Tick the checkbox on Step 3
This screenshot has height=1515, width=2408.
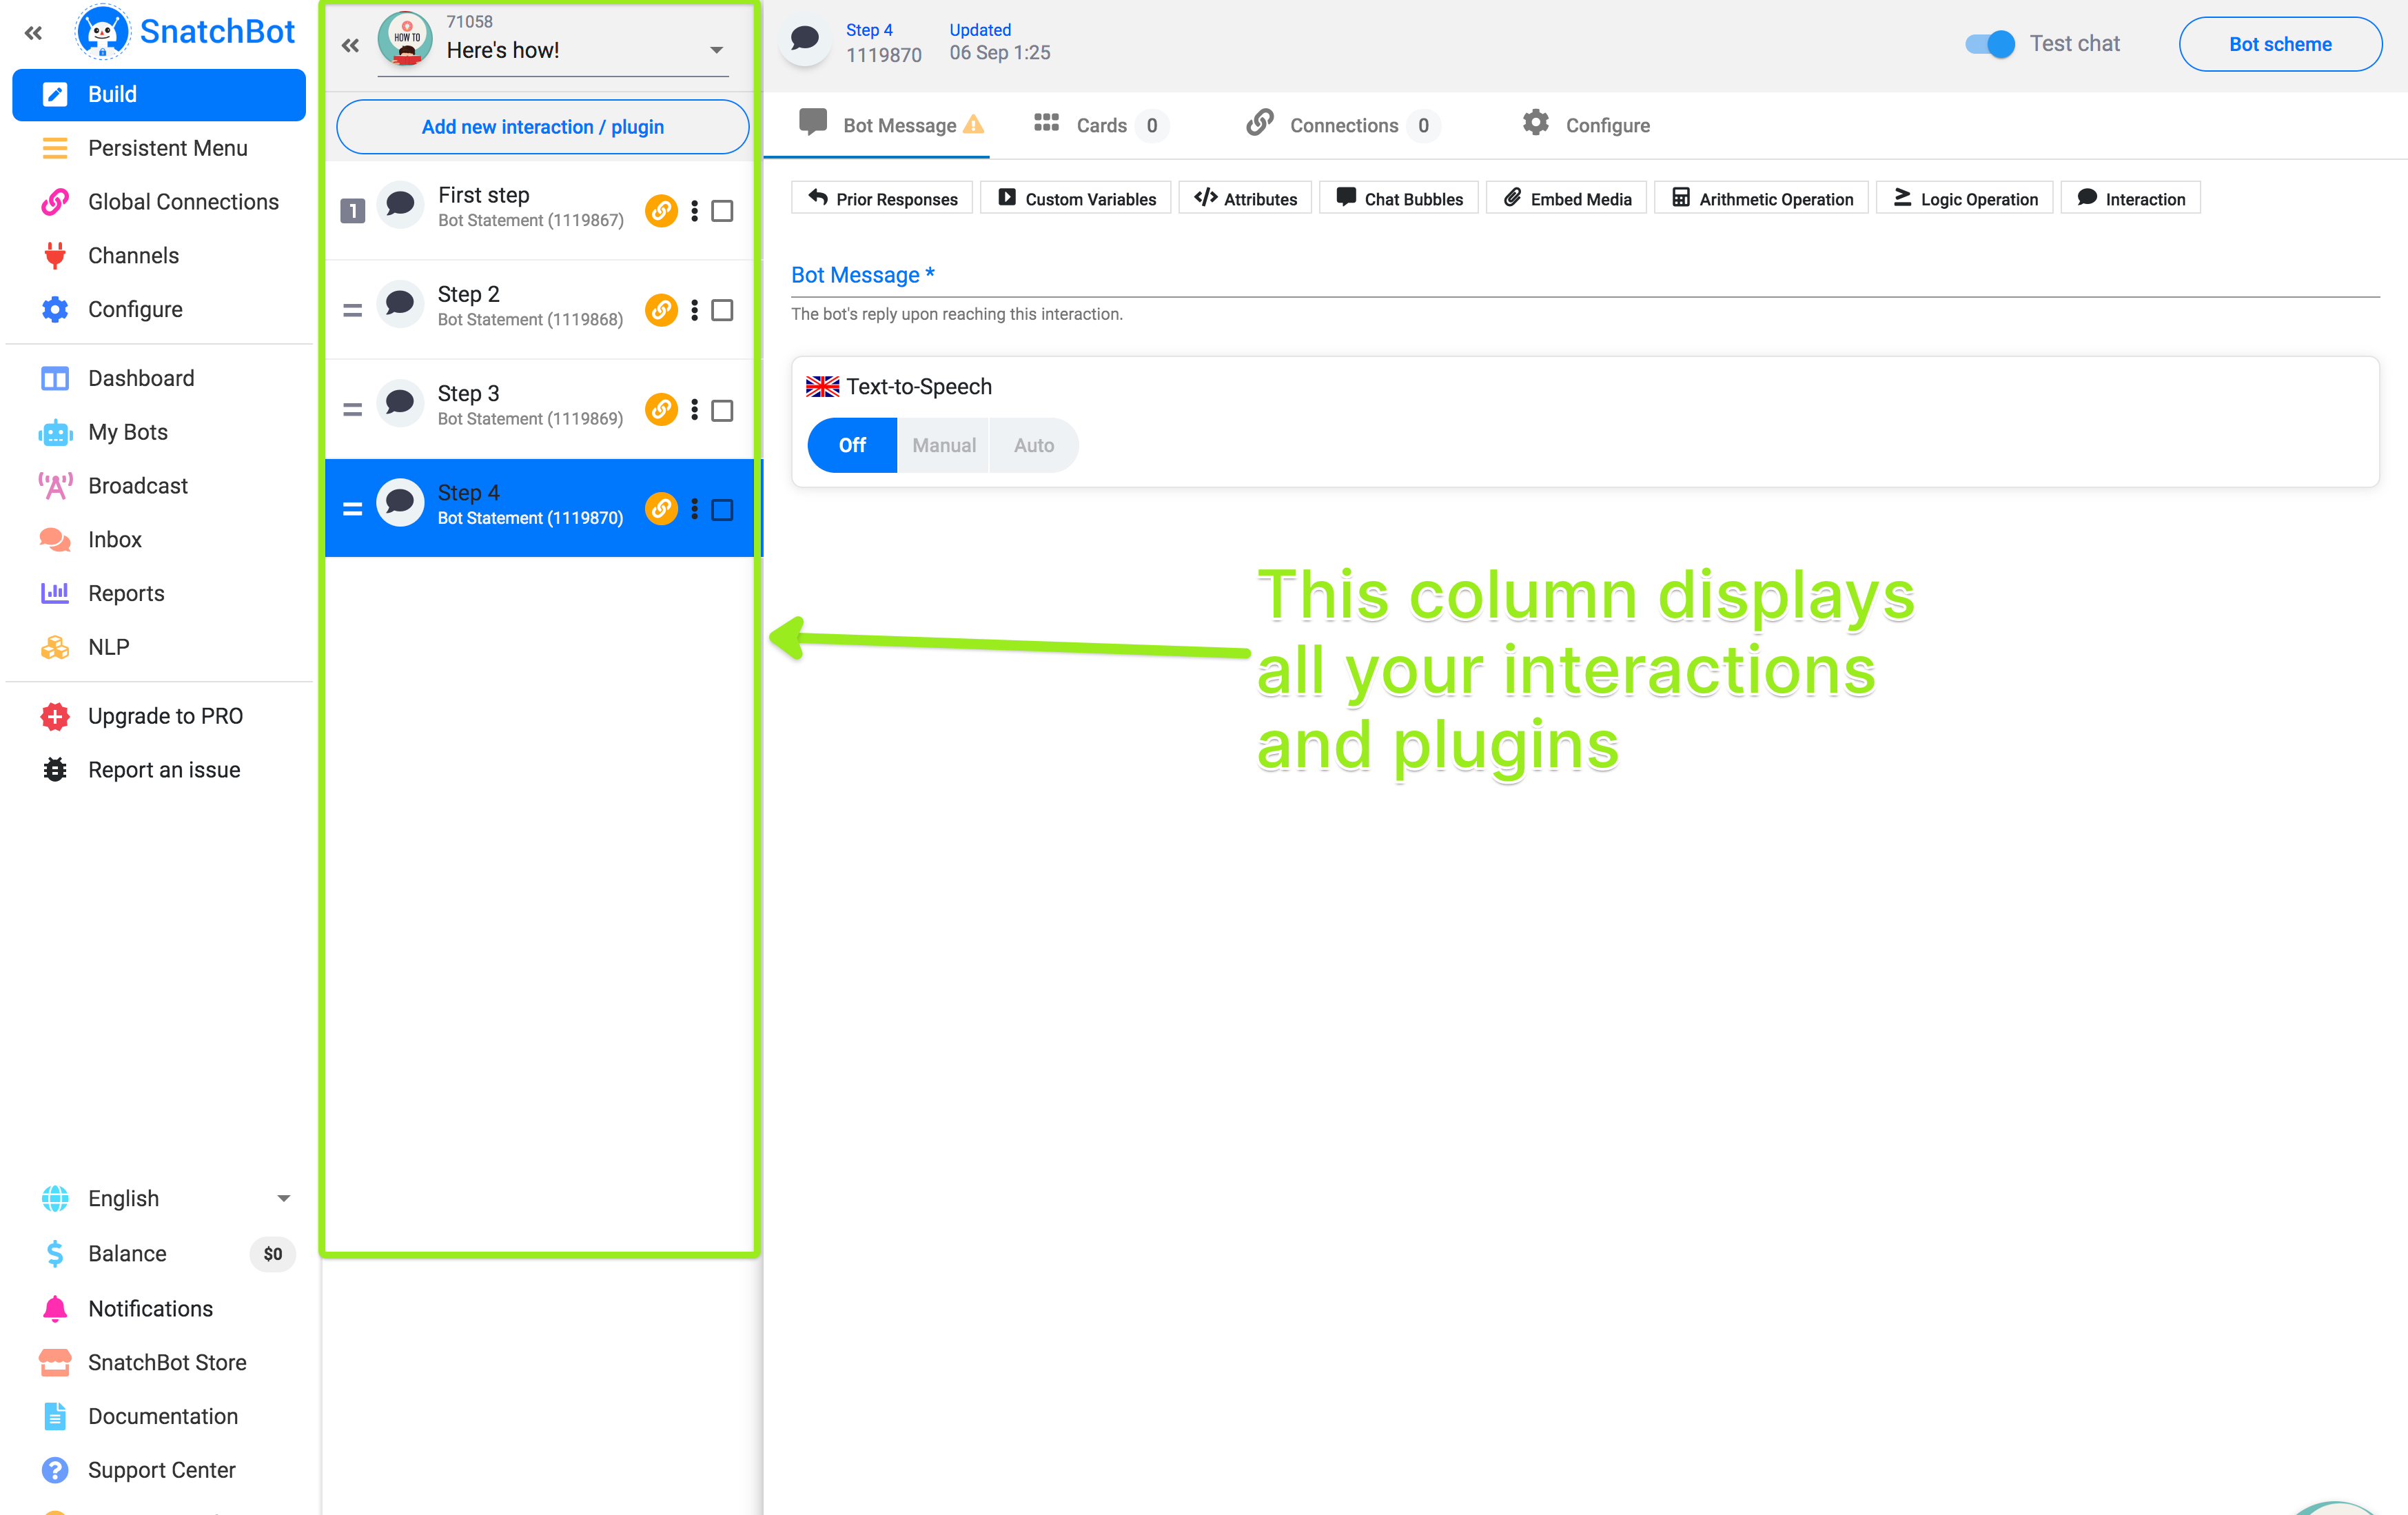pyautogui.click(x=722, y=410)
